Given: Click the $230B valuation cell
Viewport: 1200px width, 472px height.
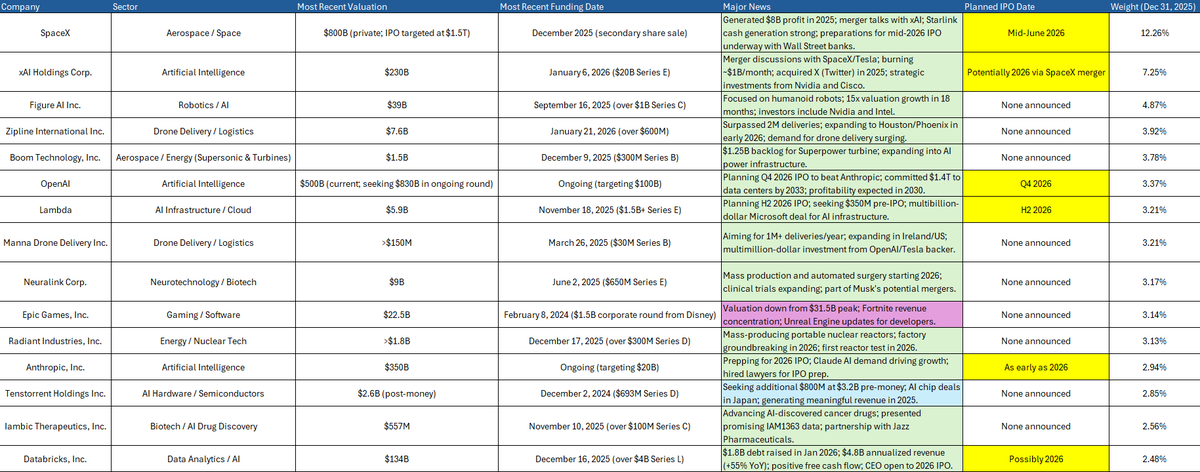Looking at the screenshot, I should pos(397,74).
